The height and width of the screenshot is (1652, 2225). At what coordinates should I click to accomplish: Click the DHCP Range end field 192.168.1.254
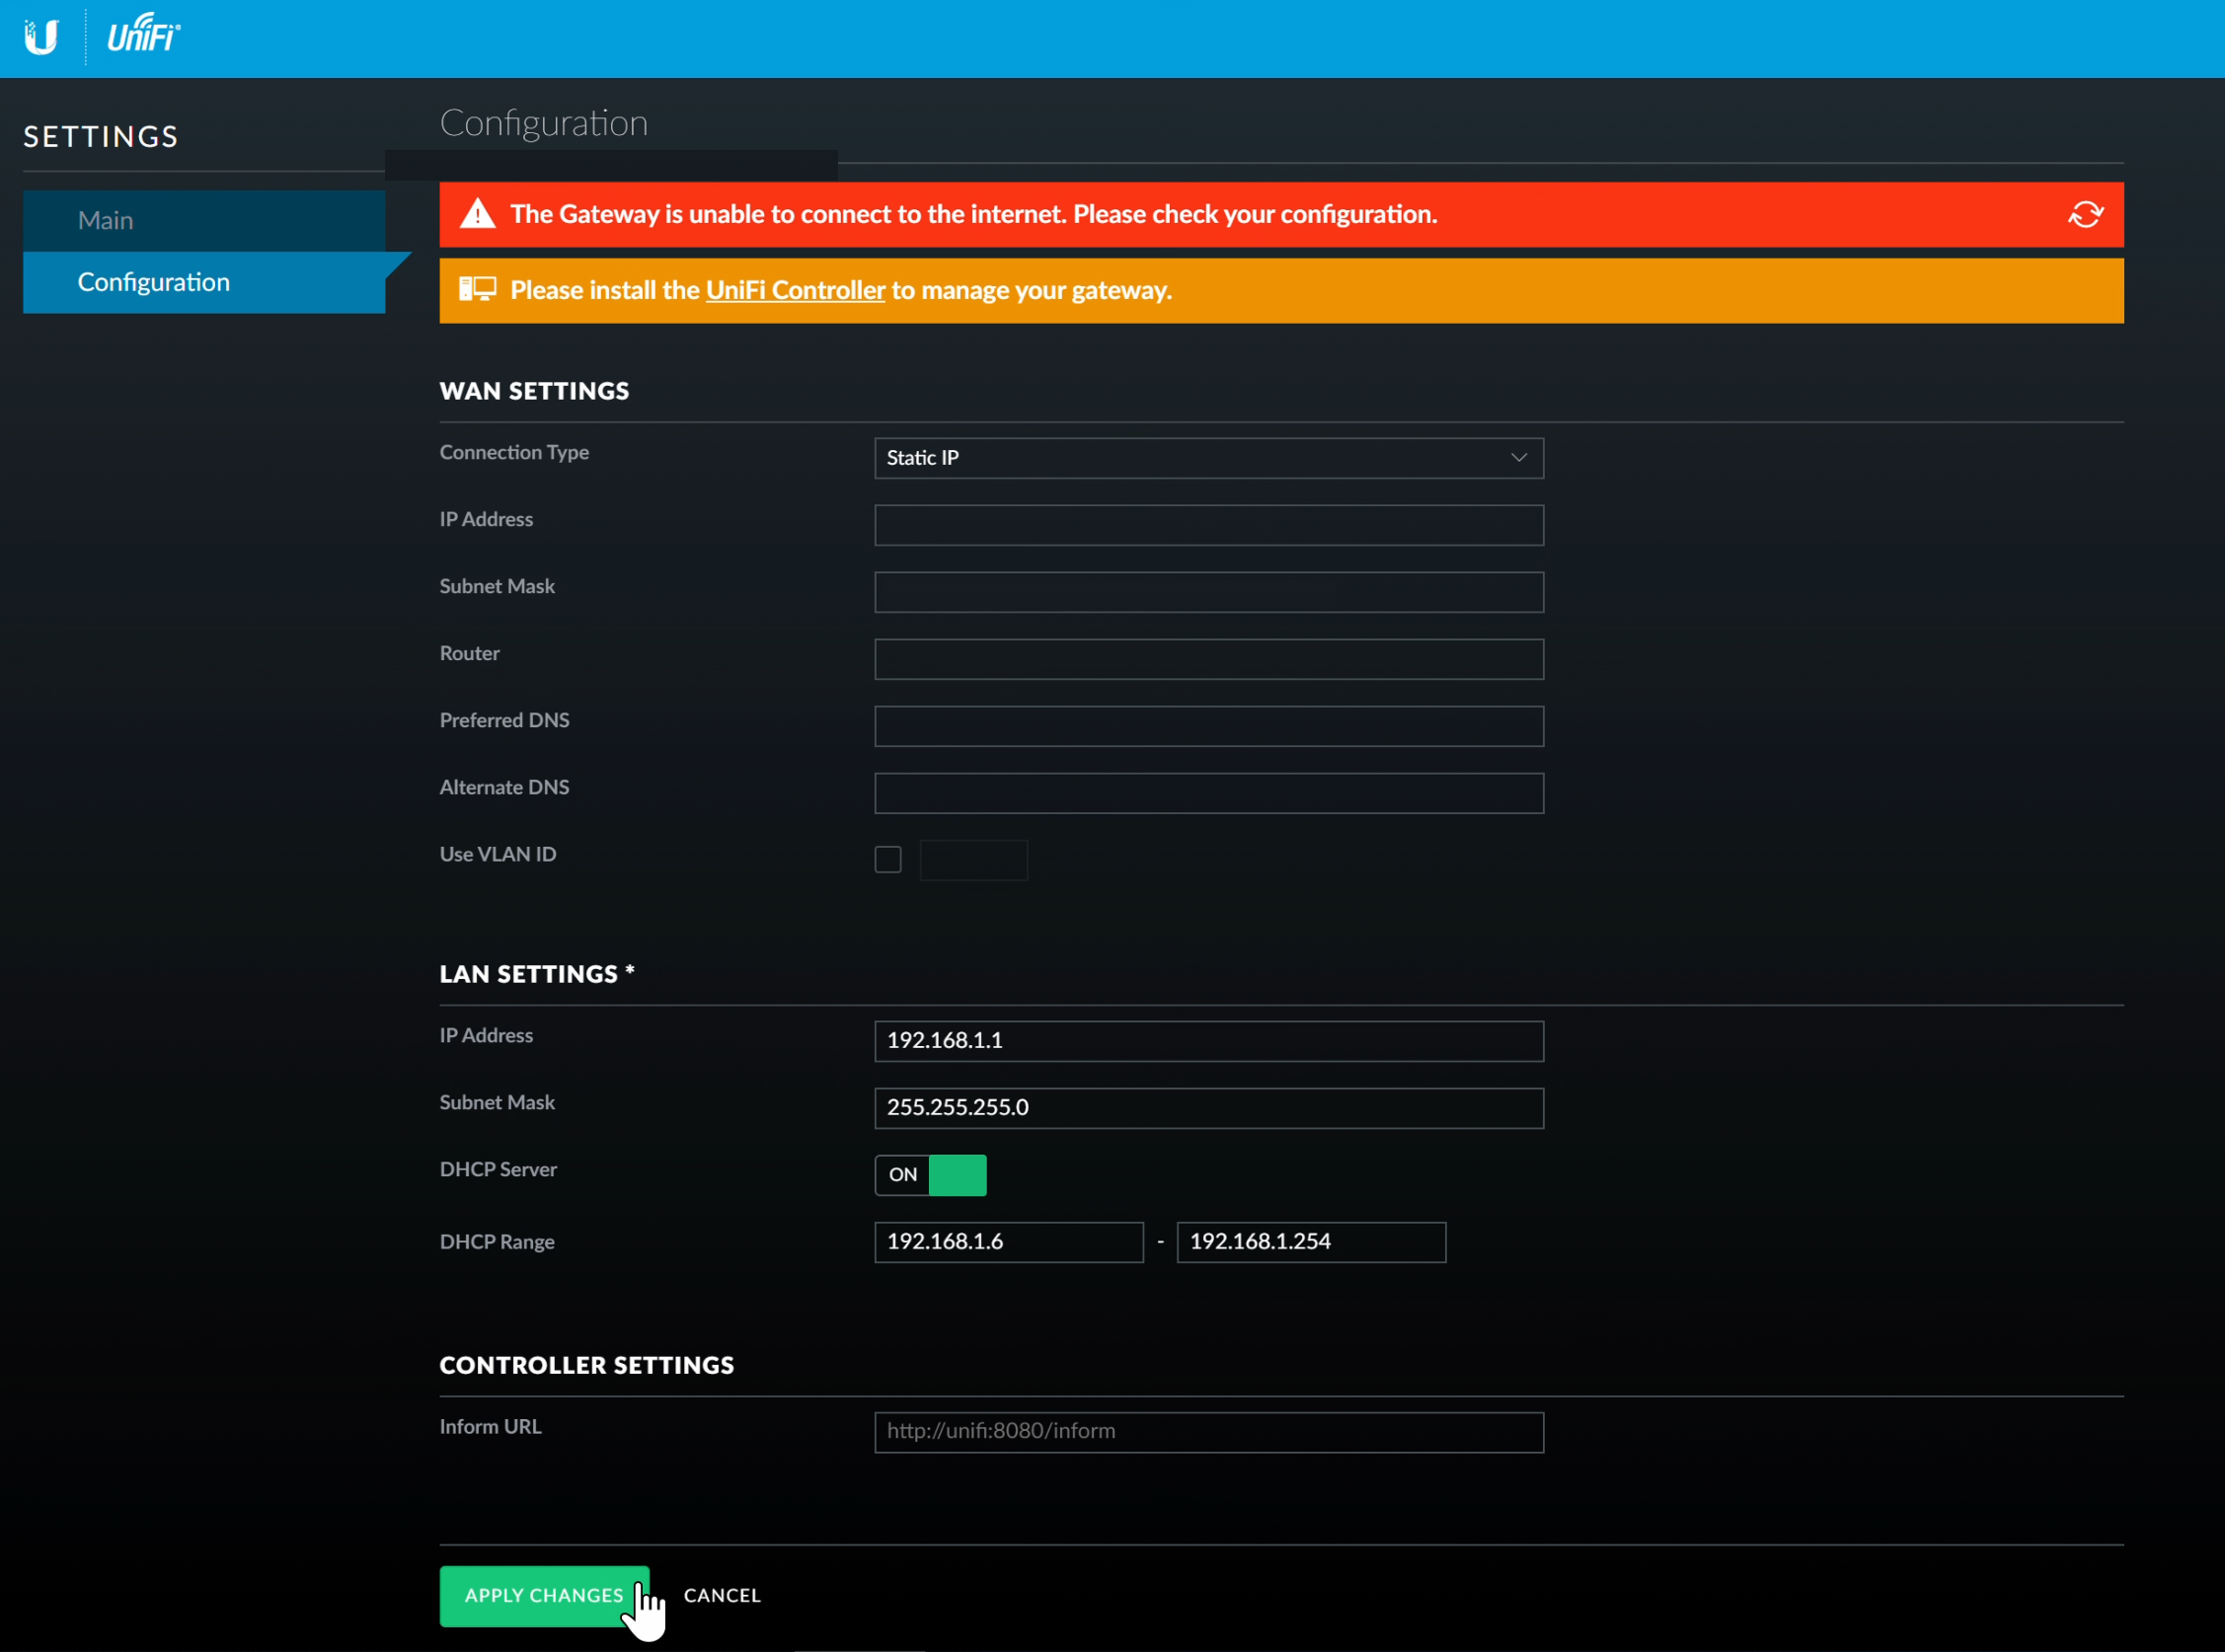1310,1242
